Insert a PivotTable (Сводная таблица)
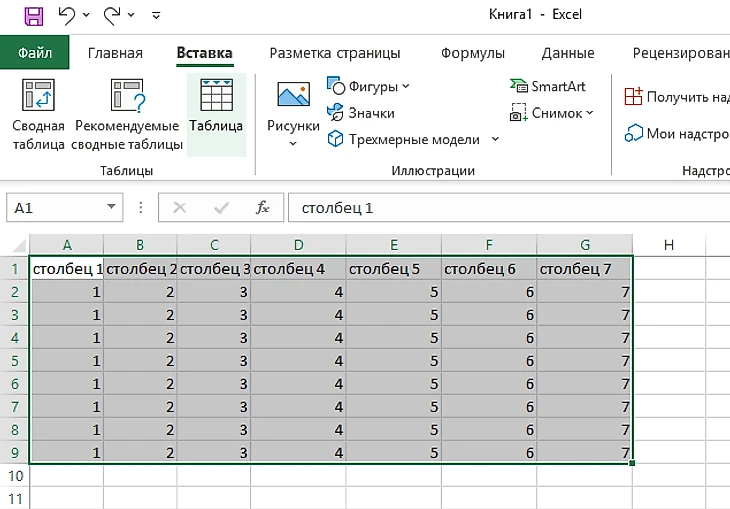730x509 pixels. pos(38,115)
